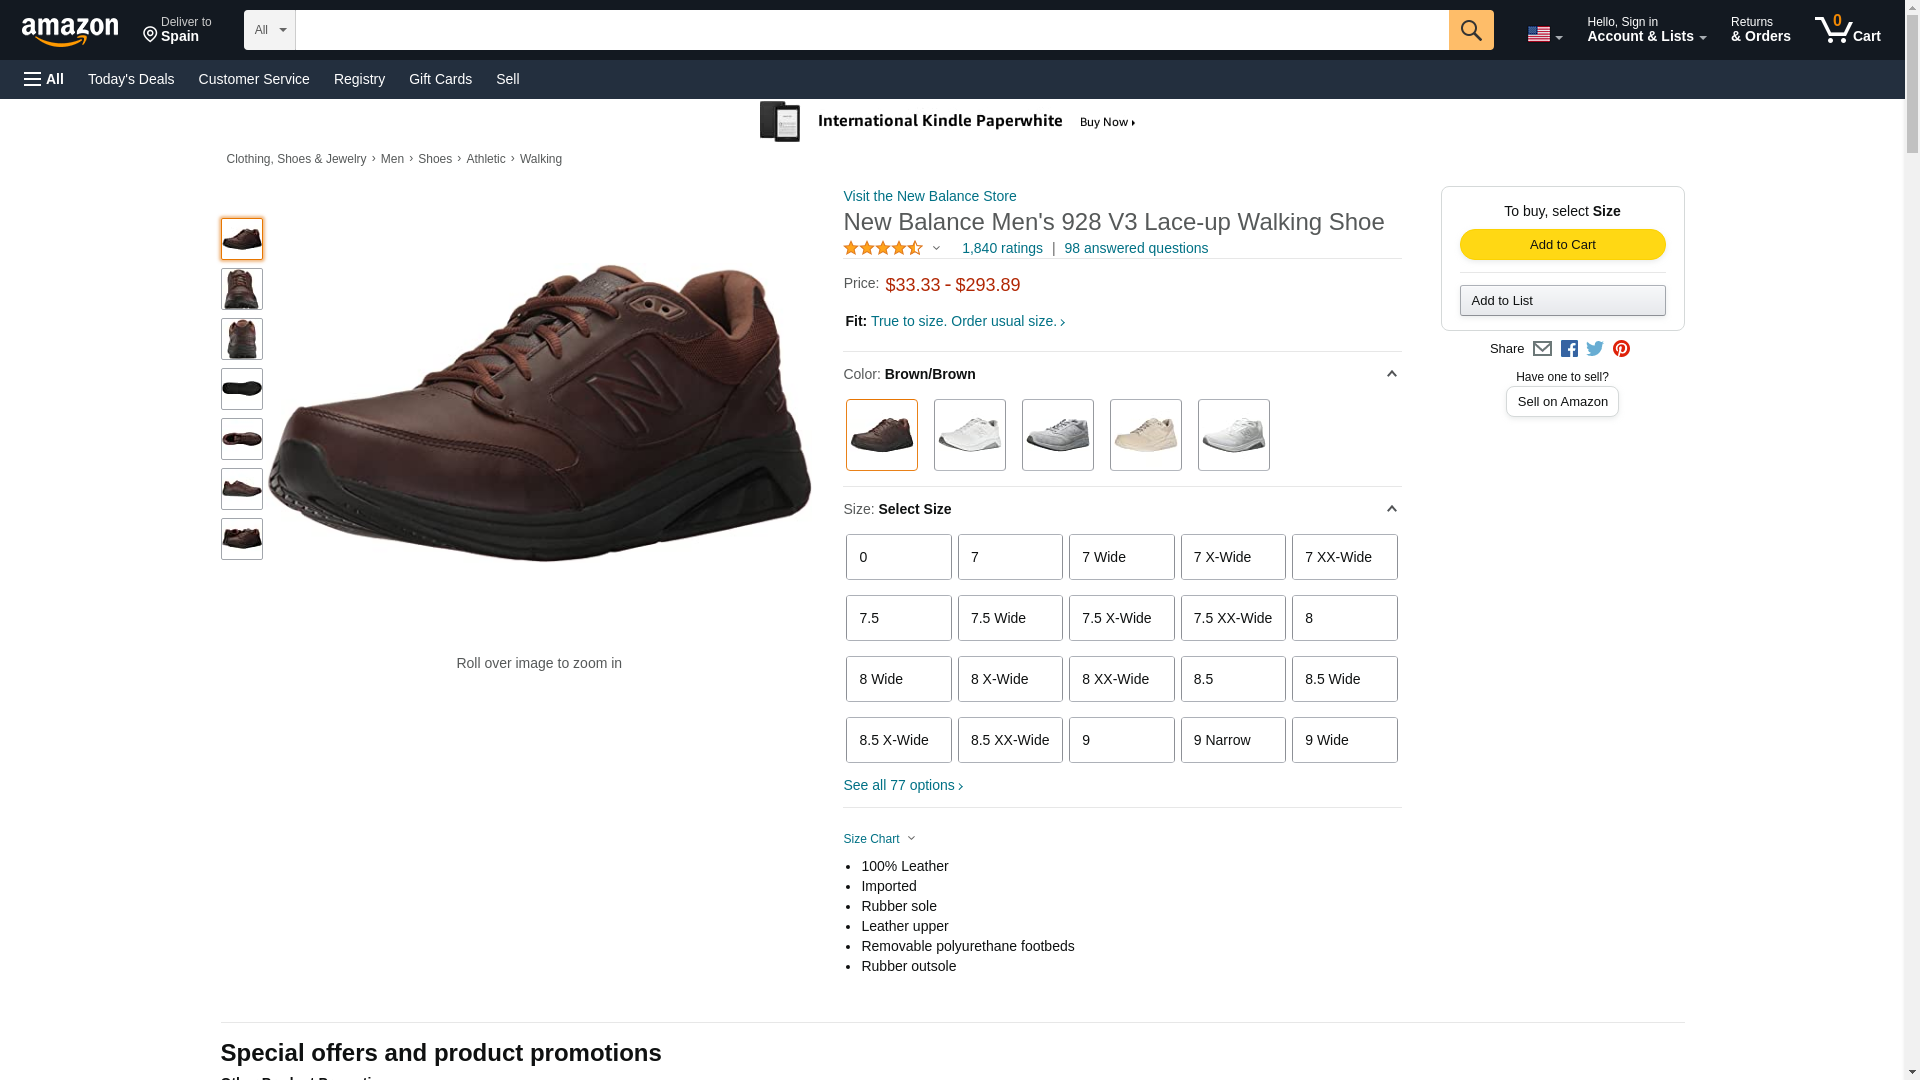The image size is (1920, 1080).
Task: Click inside the search text field
Action: point(871,30)
